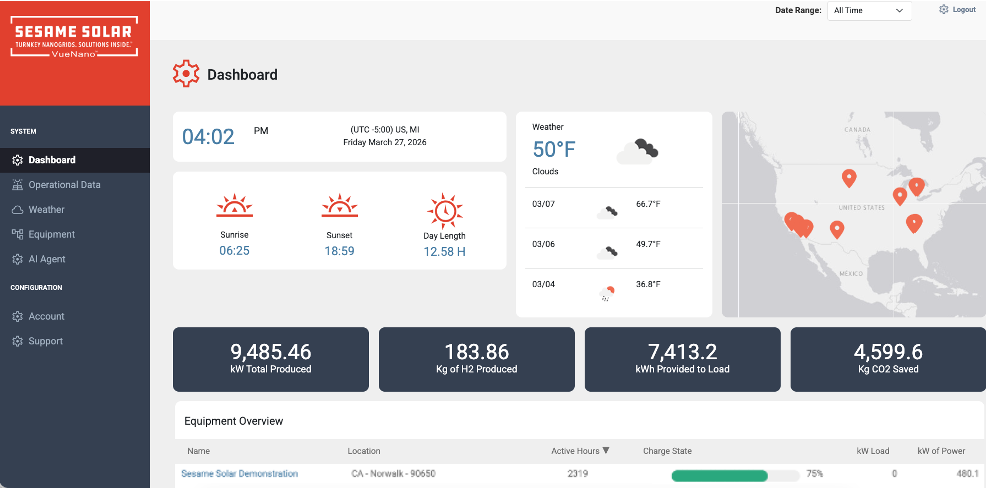Screen dimensions: 987x488
Task: Open Sesame Solar Demonstration equipment link
Action: [239, 473]
